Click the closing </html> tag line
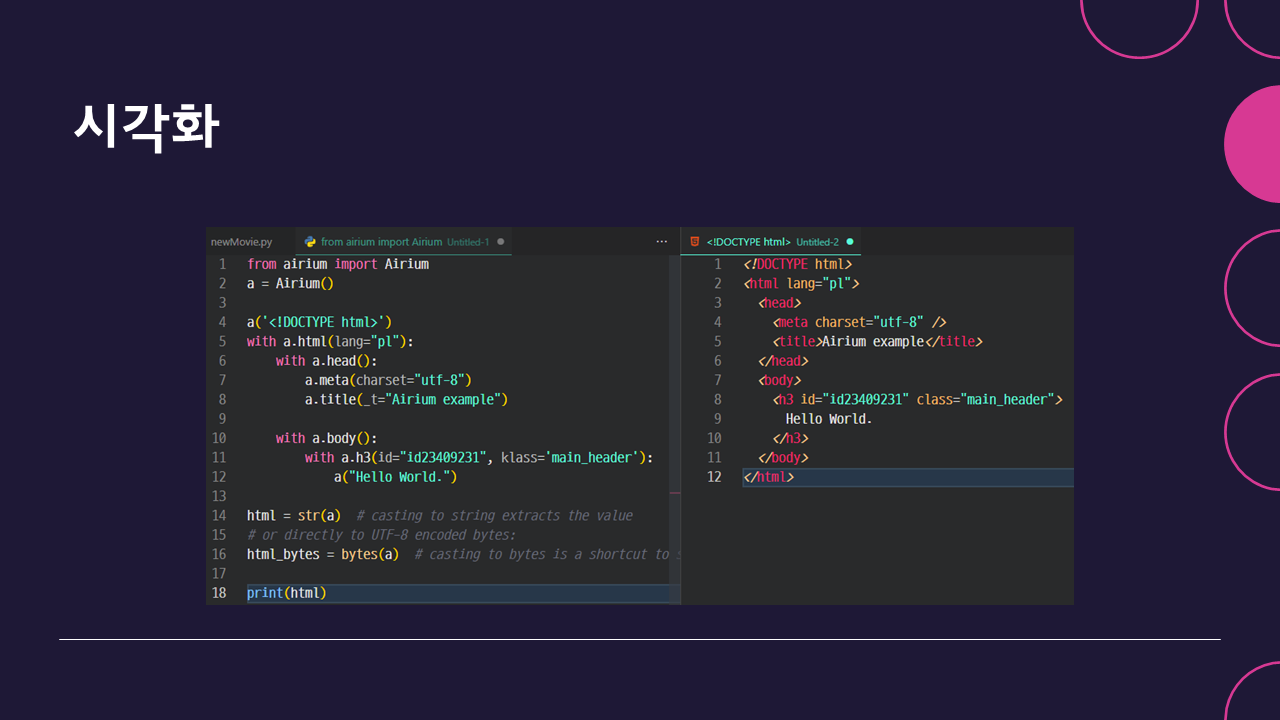1280x720 pixels. (768, 477)
